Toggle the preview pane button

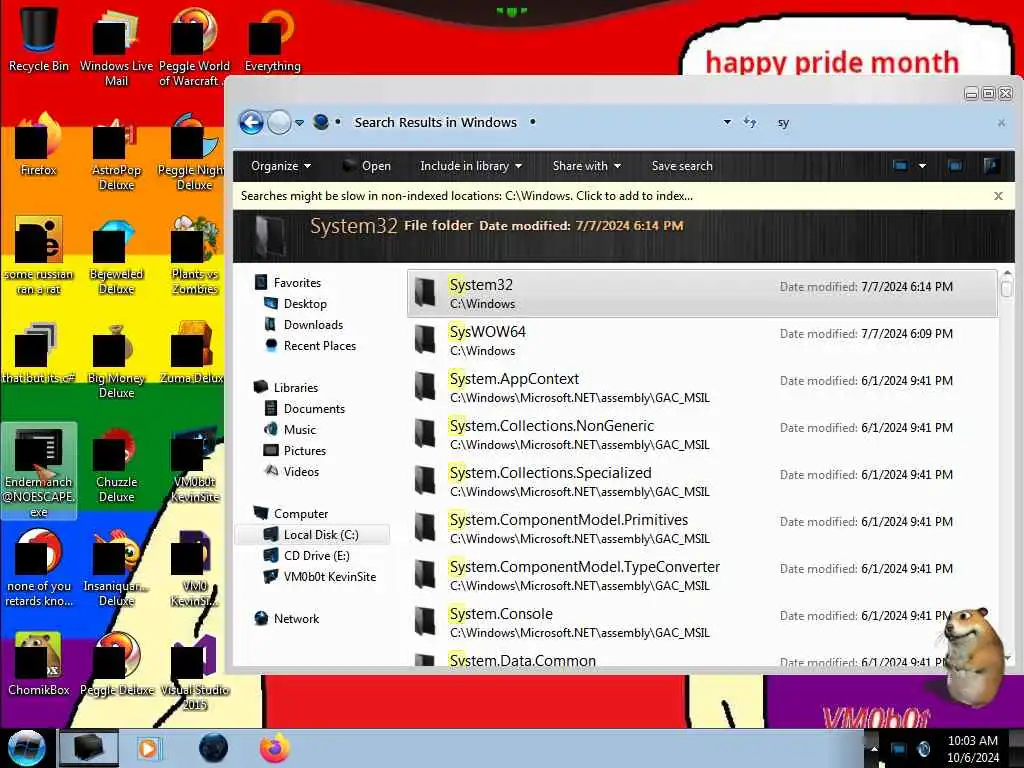pos(955,166)
